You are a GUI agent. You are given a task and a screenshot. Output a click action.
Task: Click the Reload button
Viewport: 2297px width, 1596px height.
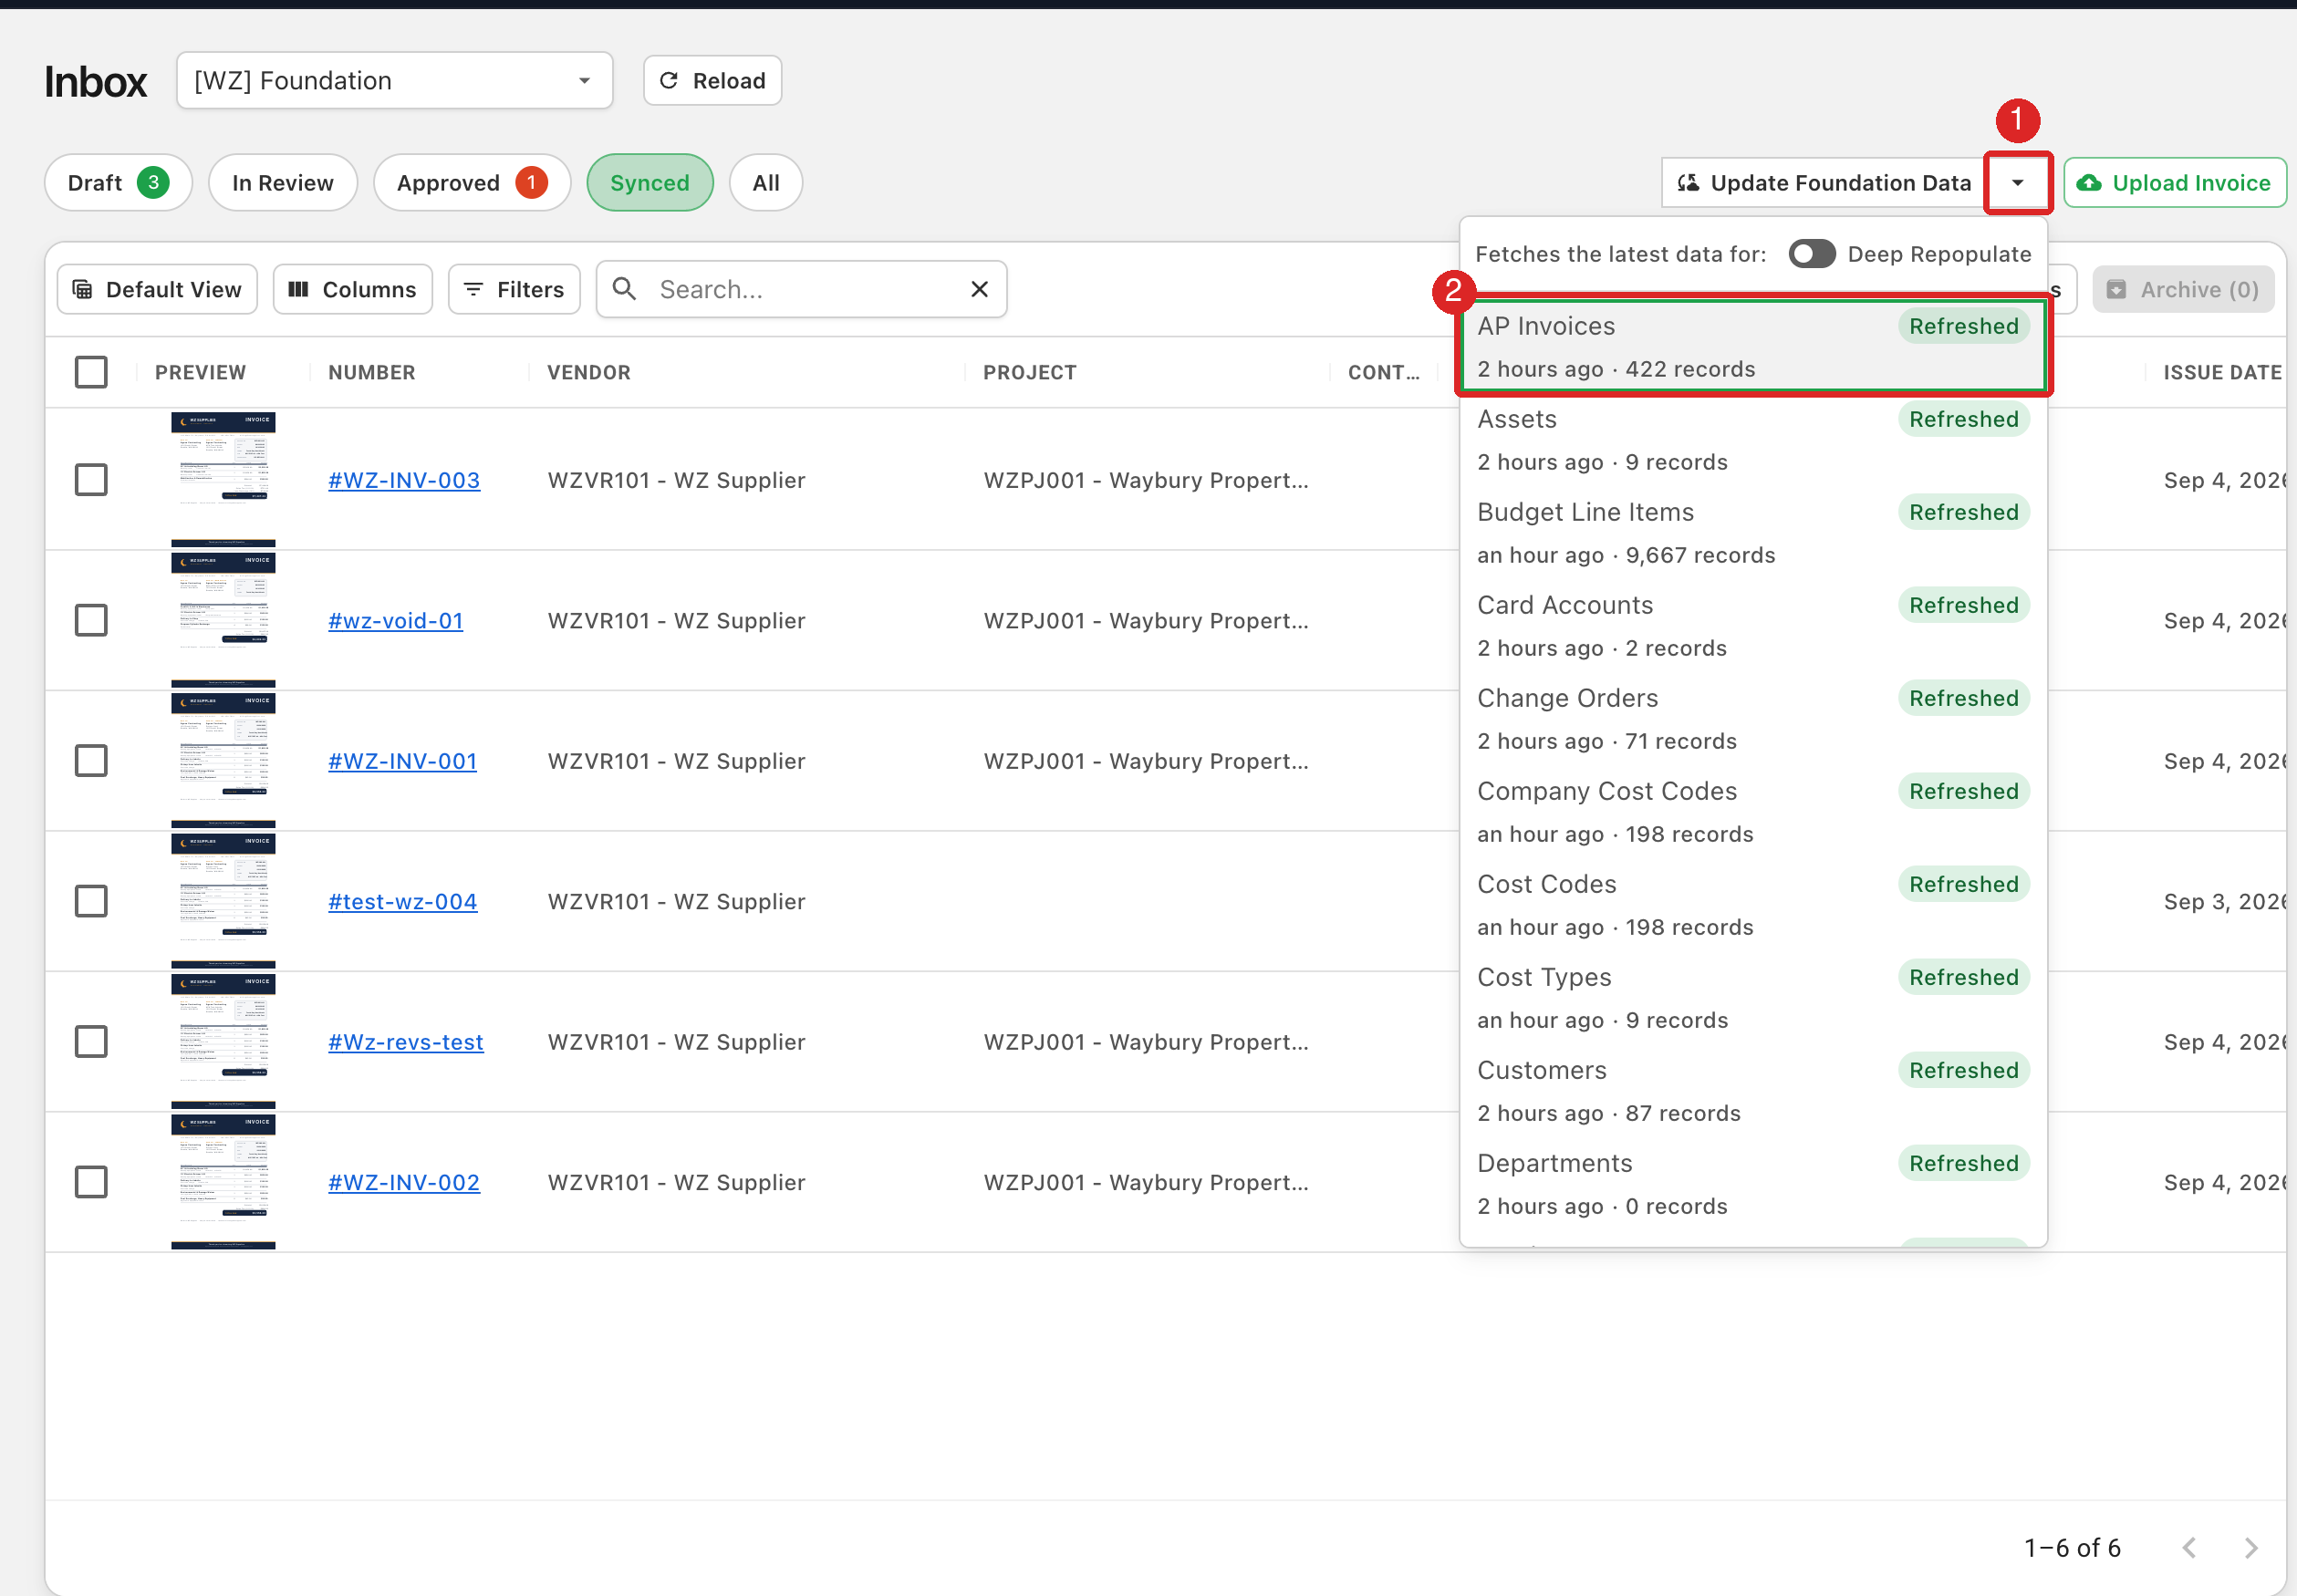[712, 81]
